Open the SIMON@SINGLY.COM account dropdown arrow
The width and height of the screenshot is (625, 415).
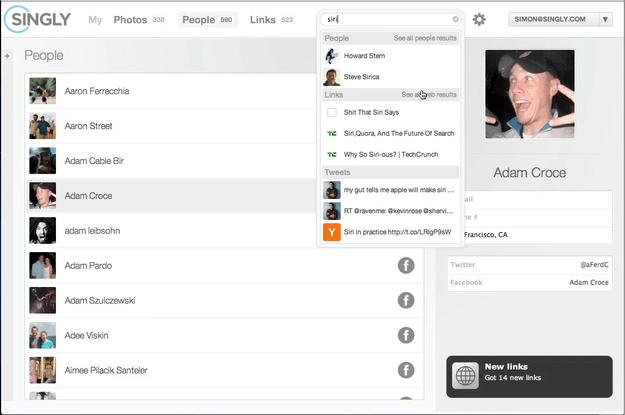[605, 19]
